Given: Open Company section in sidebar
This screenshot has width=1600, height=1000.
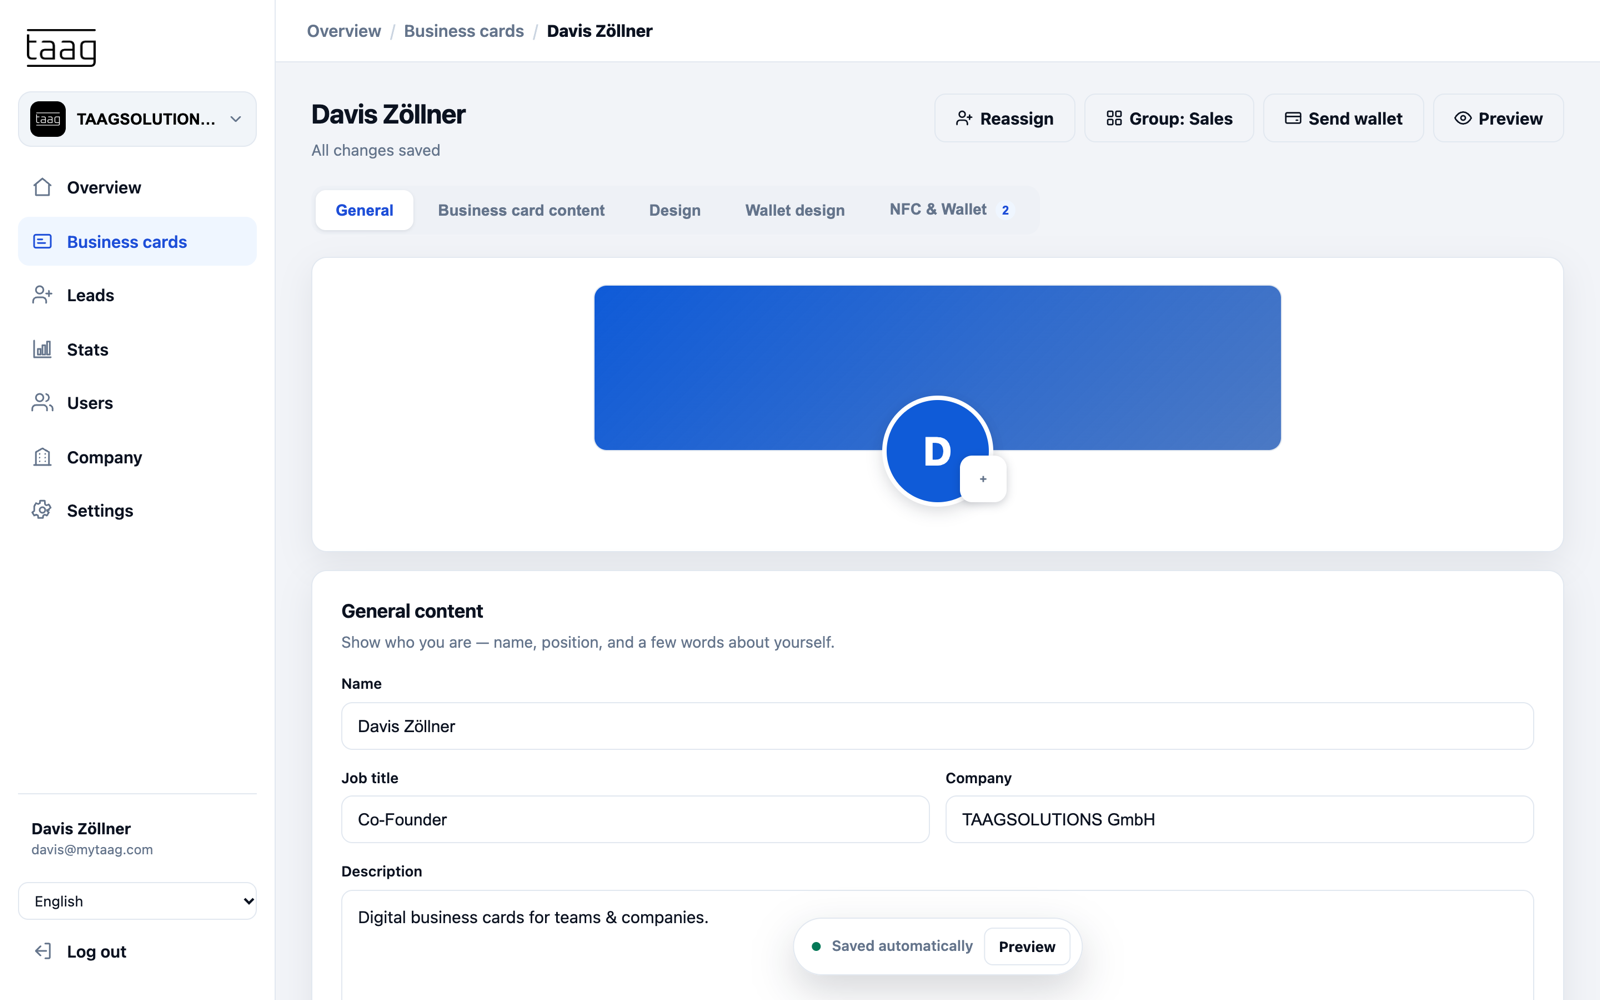Looking at the screenshot, I should (x=137, y=457).
